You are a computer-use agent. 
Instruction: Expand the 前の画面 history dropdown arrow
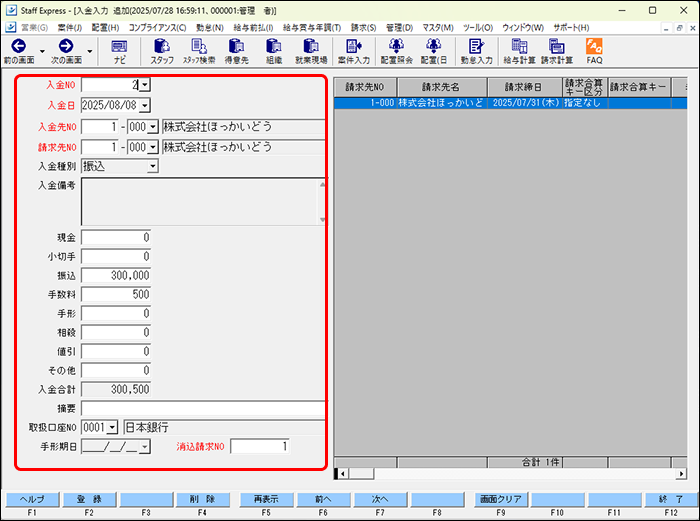point(42,51)
